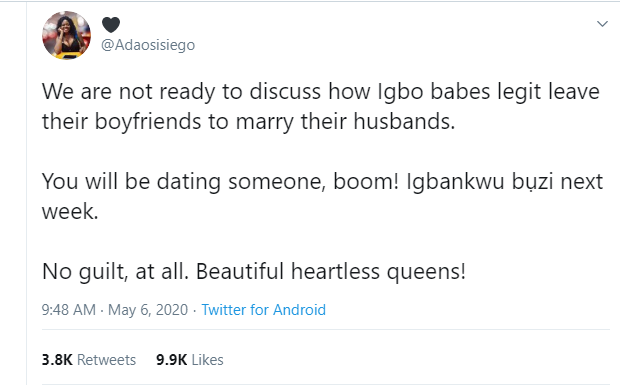Open the tweet author's profile picture
Screen dimensions: 620x385
tap(66, 35)
